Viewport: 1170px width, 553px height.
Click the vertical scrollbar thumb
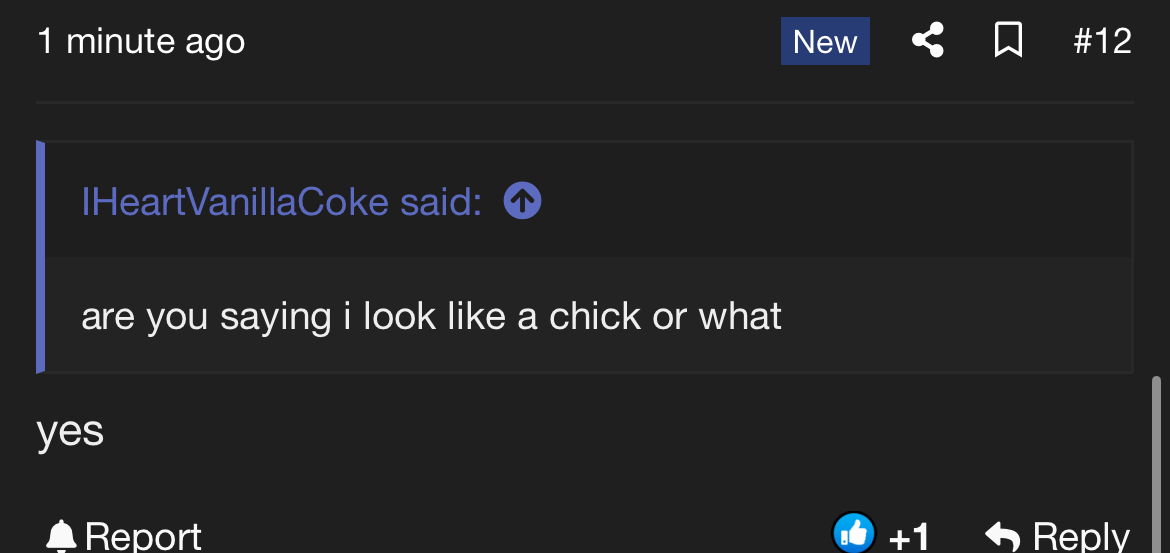1157,464
